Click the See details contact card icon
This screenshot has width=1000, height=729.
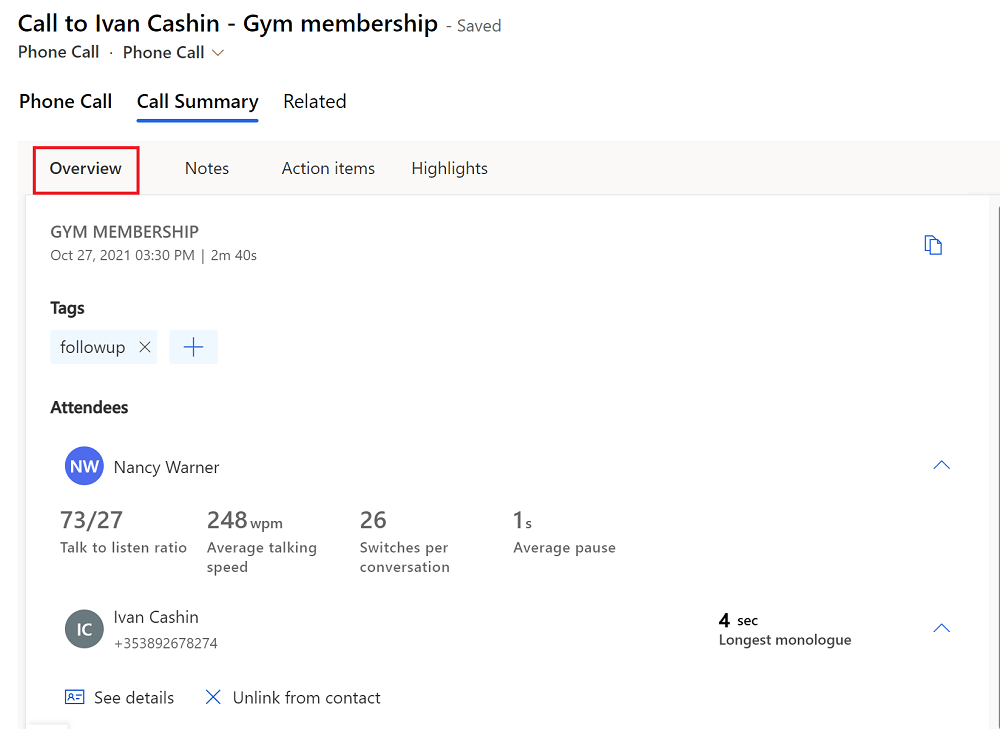(74, 698)
